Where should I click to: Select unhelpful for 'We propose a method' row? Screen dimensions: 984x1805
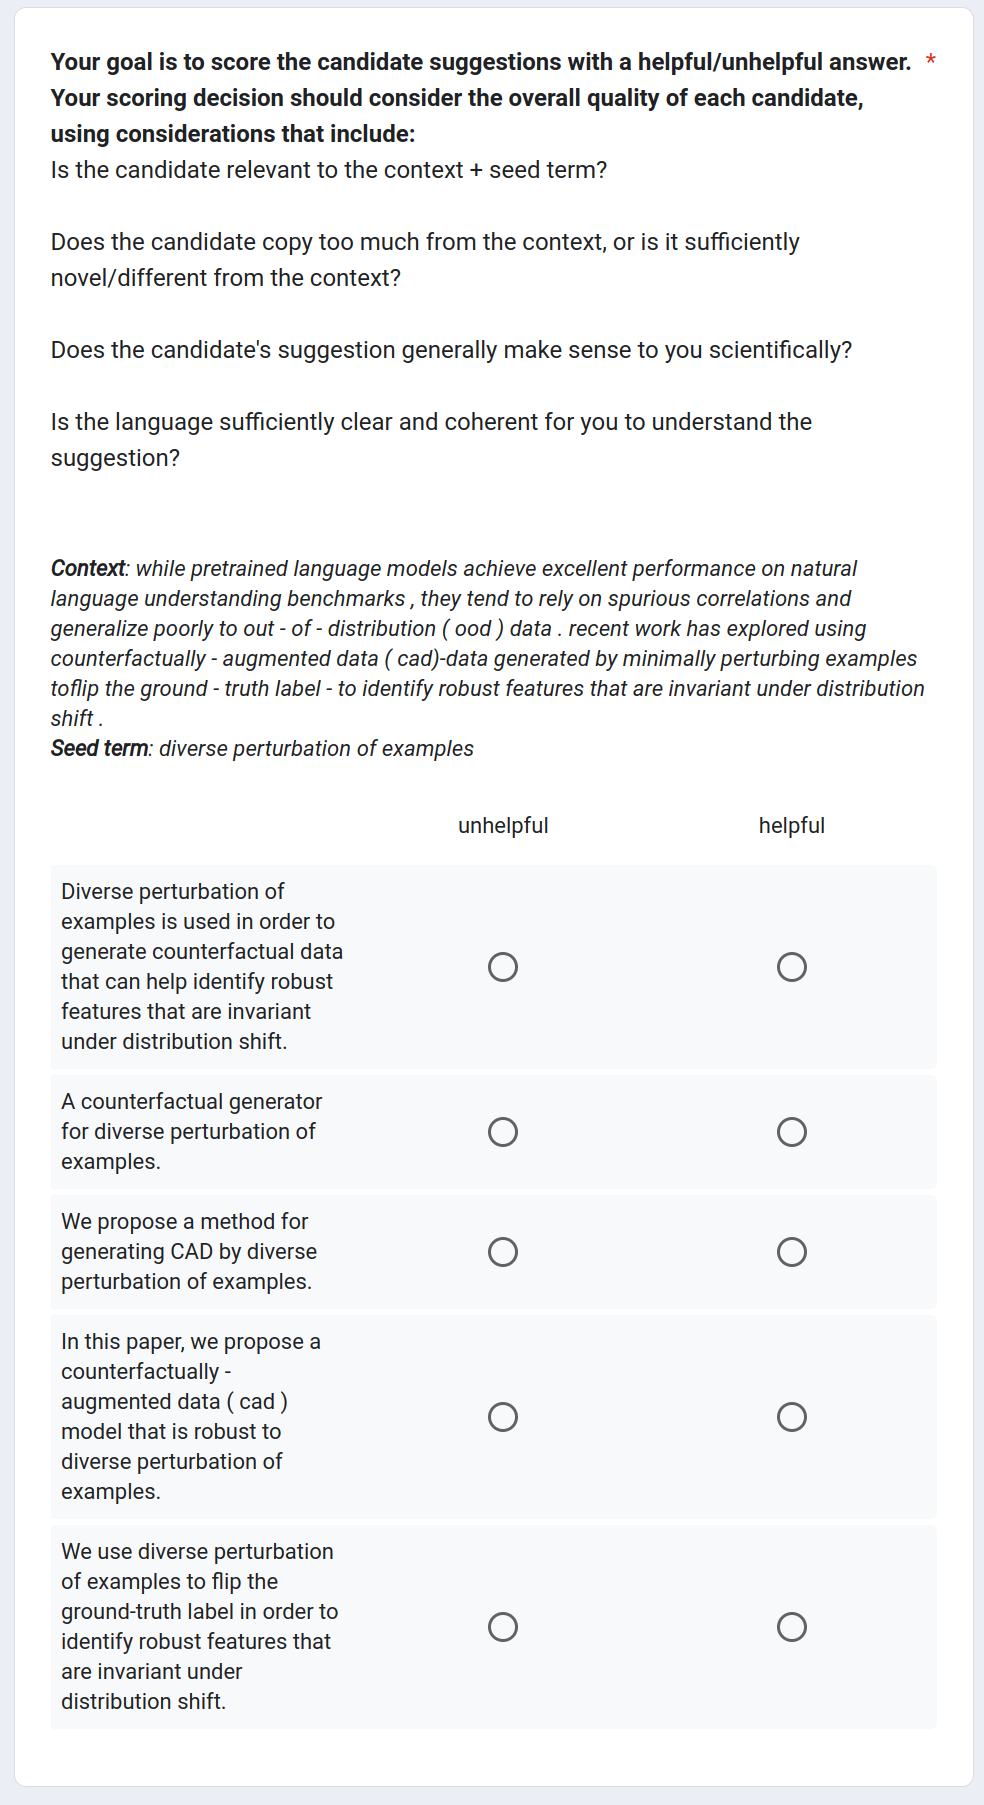coord(503,1252)
